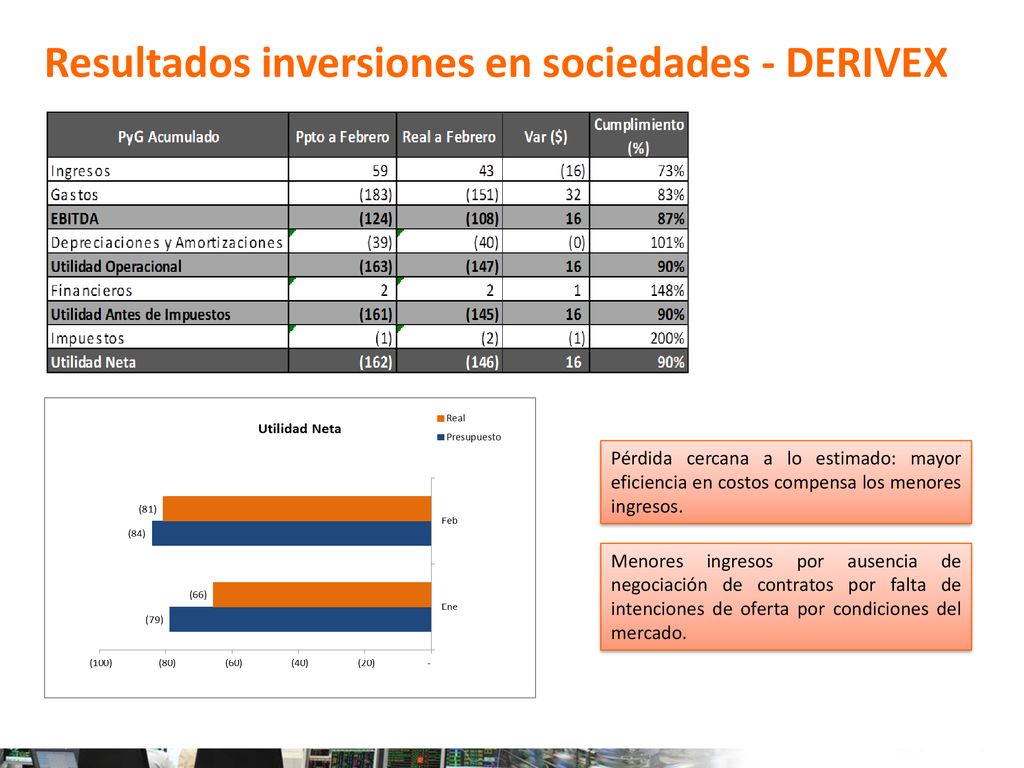This screenshot has width=1024, height=768.
Task: Select the 'Var ($)' column header
Action: pos(546,136)
